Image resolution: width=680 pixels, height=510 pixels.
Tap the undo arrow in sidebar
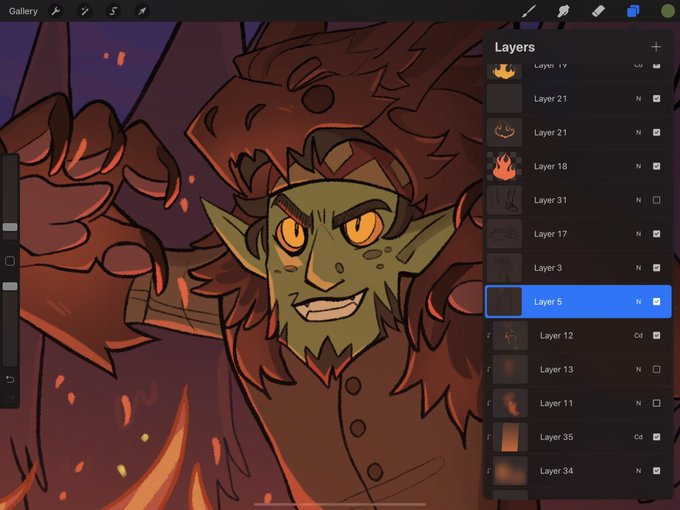pos(10,379)
